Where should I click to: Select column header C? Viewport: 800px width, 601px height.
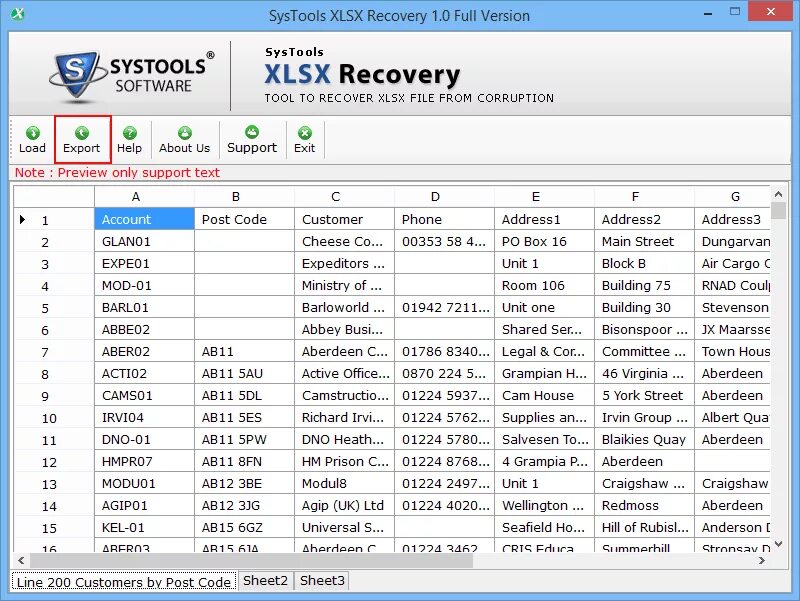tap(344, 197)
